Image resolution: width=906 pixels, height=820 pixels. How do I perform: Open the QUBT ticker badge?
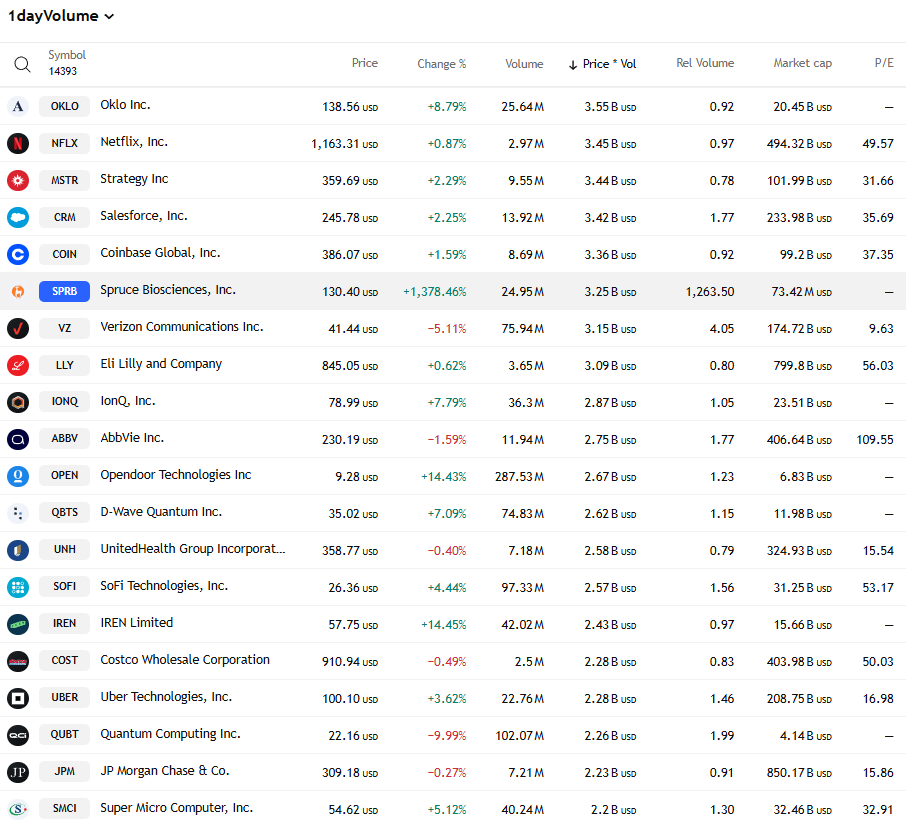[65, 735]
